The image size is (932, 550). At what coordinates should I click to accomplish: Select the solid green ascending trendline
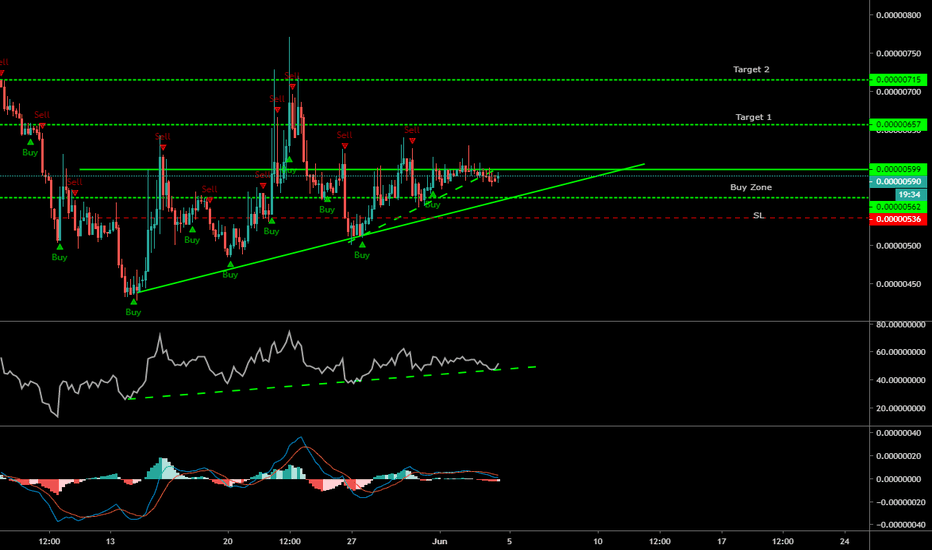click(x=392, y=228)
